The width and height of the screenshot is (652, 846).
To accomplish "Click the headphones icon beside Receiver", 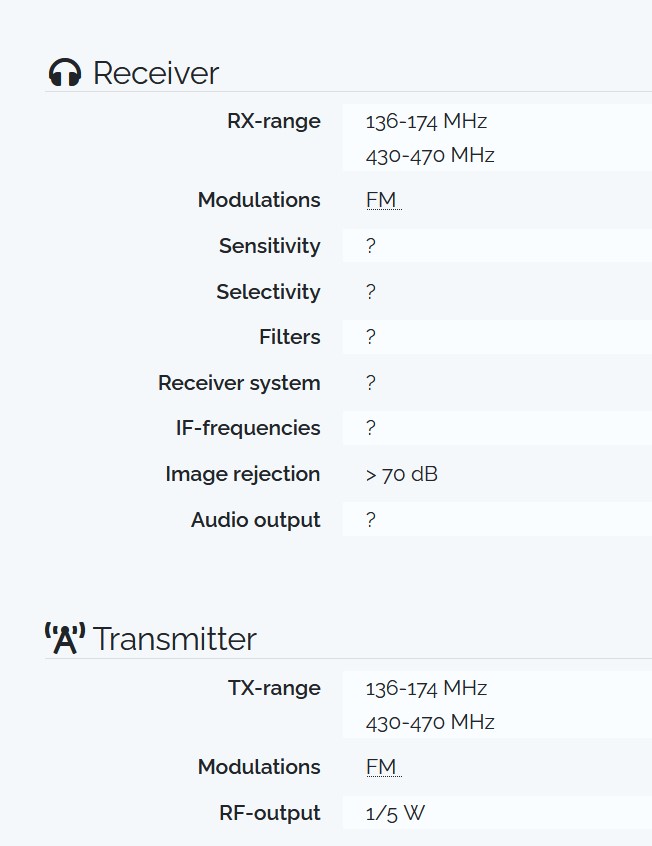I will coord(65,73).
